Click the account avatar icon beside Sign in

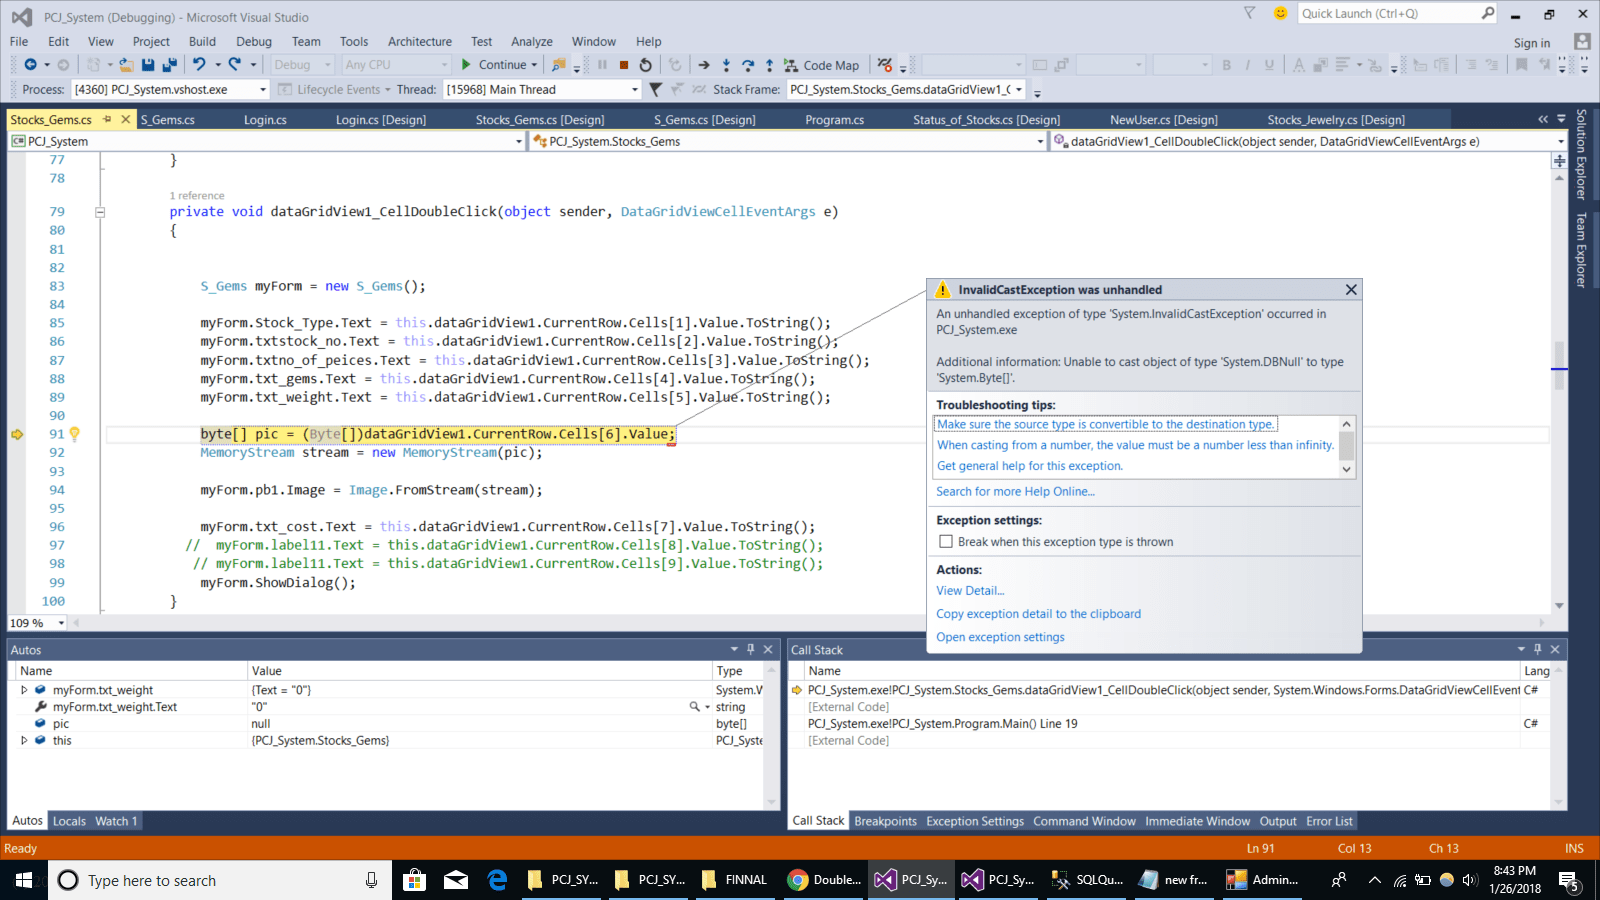[1582, 41]
